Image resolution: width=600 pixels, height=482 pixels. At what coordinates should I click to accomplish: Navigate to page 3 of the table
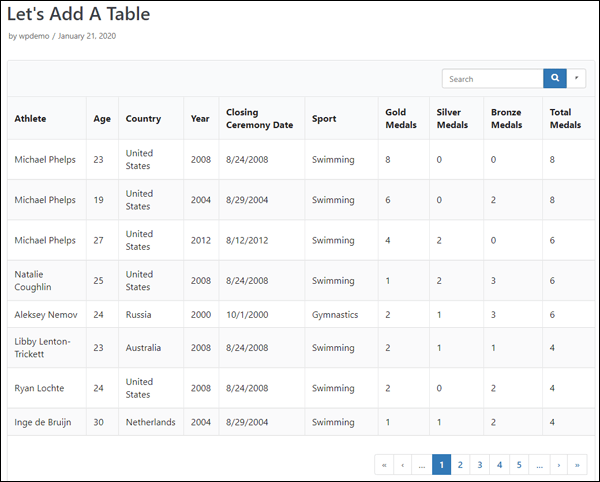[x=480, y=464]
